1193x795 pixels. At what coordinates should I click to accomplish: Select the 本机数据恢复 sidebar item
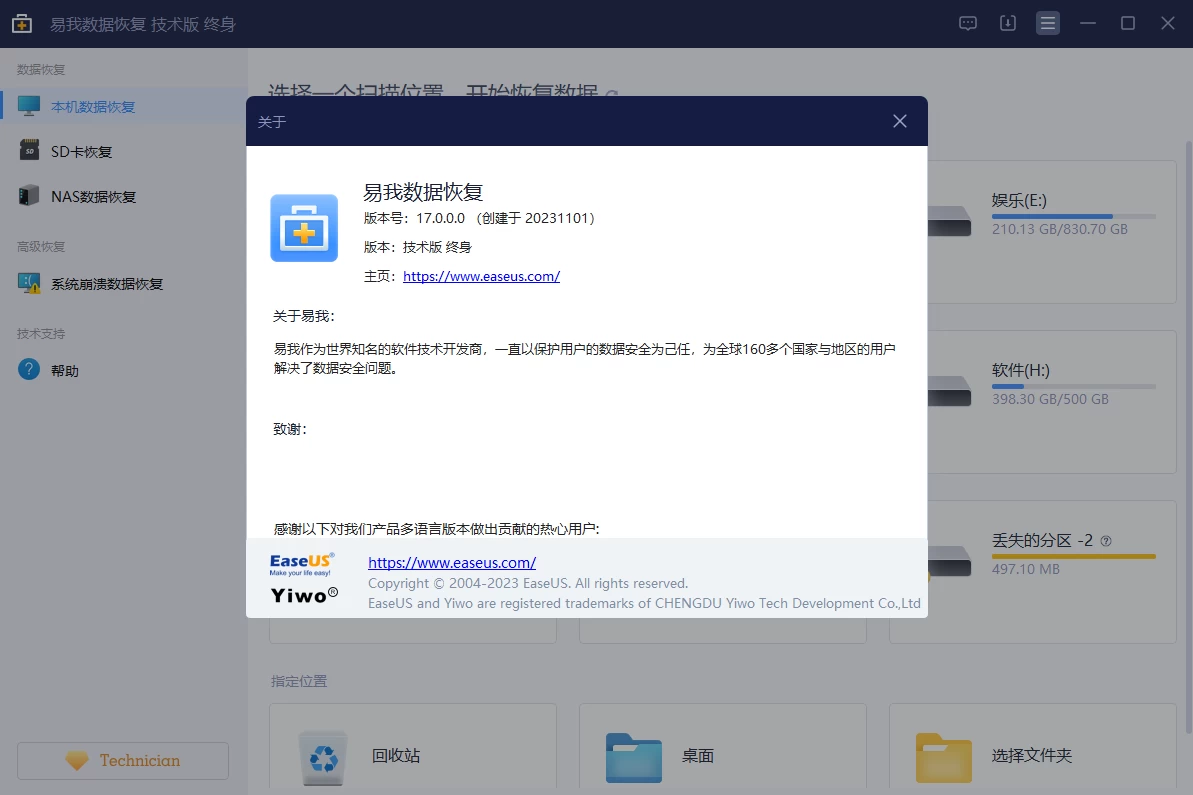click(x=124, y=107)
